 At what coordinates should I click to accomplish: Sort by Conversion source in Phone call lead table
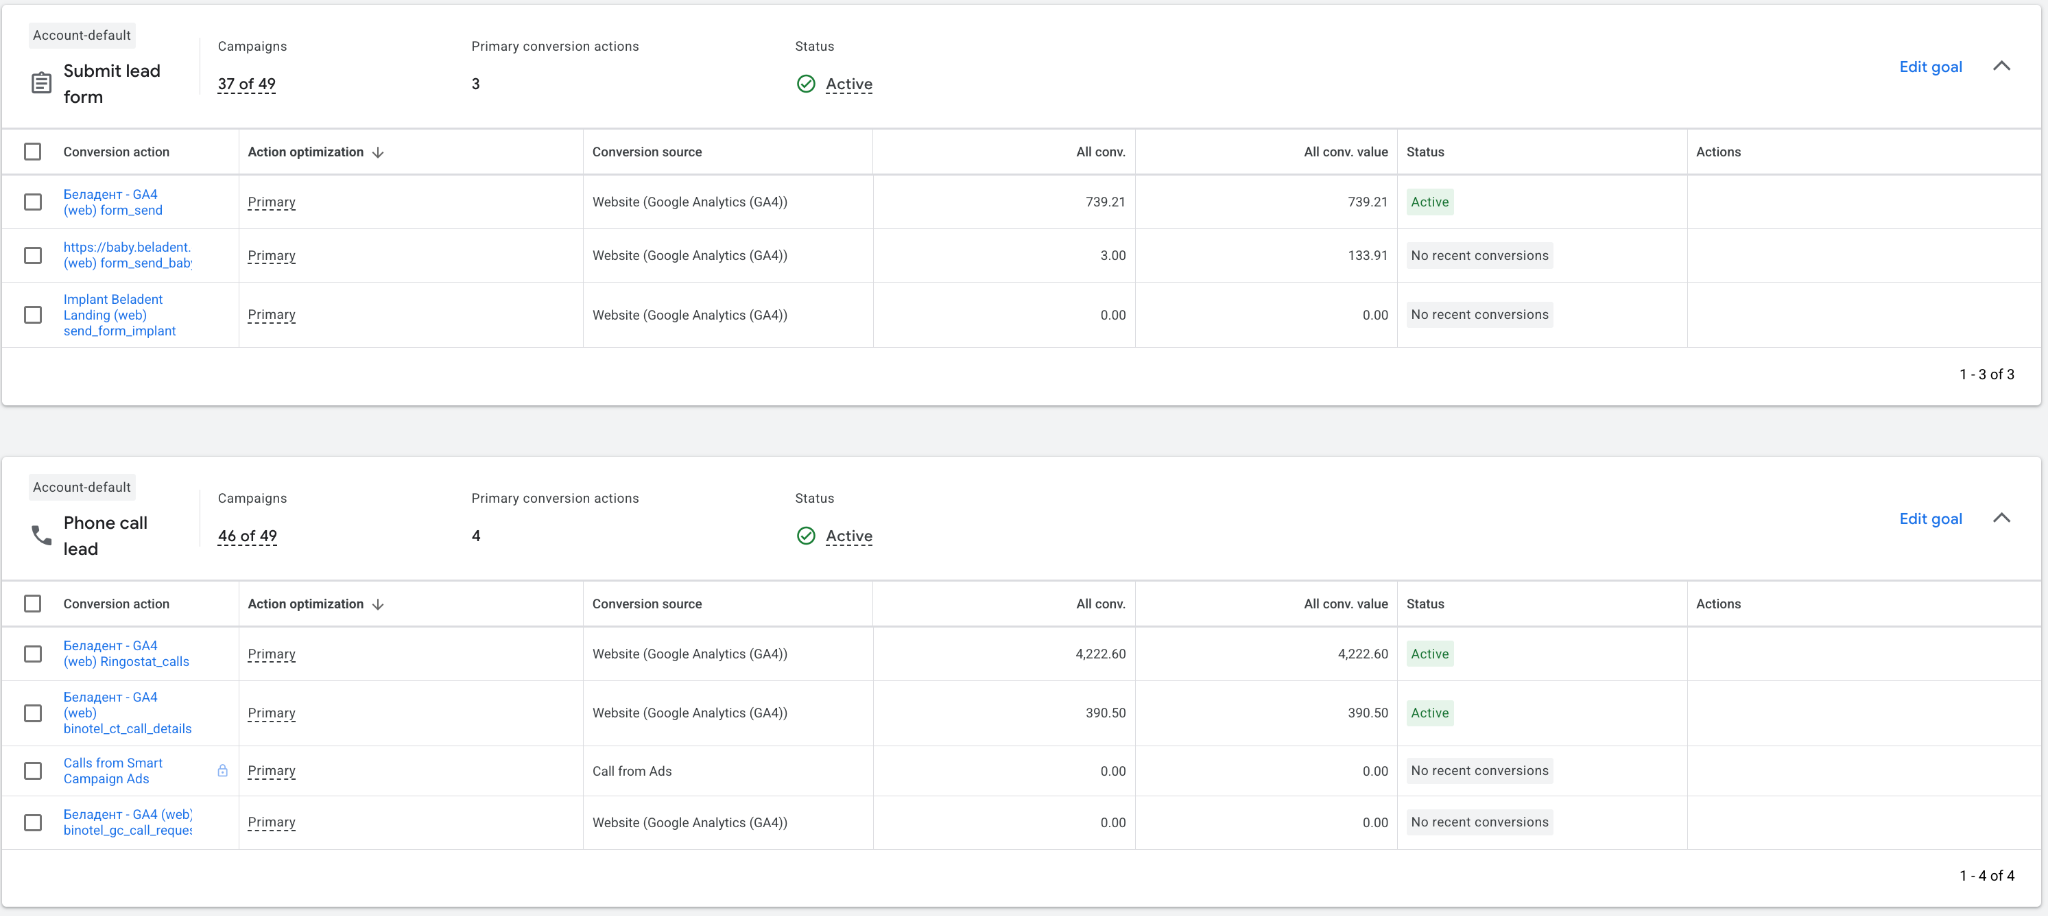pyautogui.click(x=647, y=604)
